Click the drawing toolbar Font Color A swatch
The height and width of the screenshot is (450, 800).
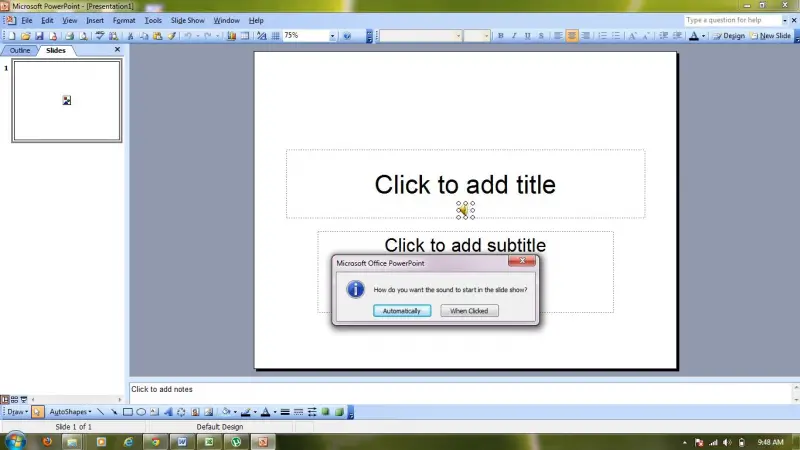(265, 412)
